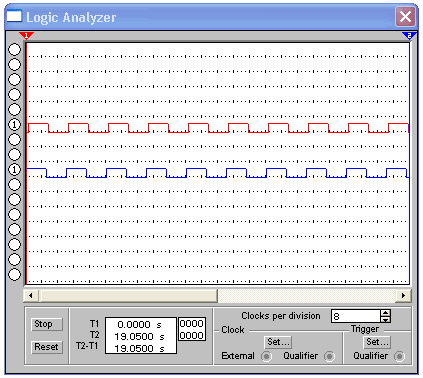Click the Clock Qualifier terminal indicator

pos(329,356)
